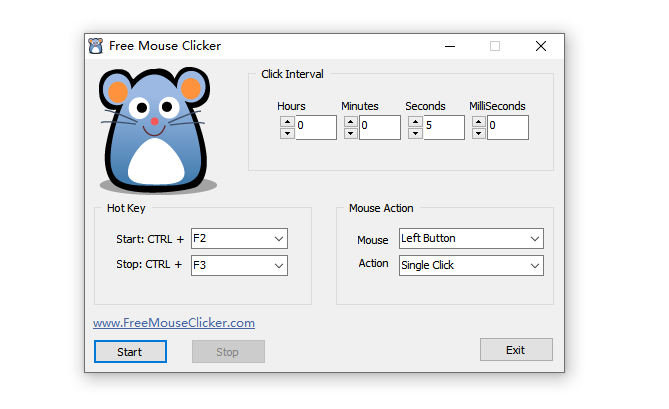669x409 pixels.
Task: Decrease the Seconds value with down arrow
Action: pos(415,133)
